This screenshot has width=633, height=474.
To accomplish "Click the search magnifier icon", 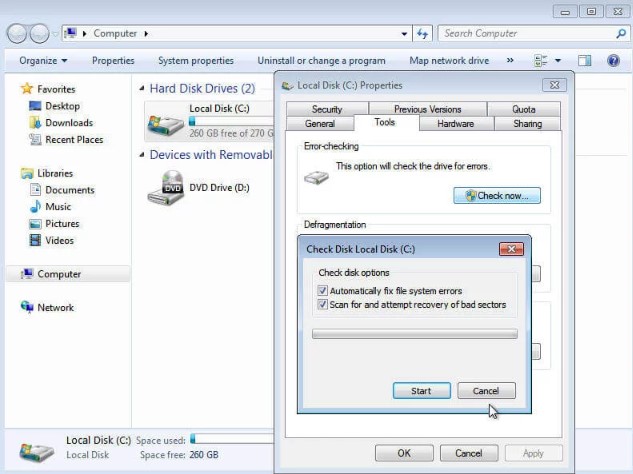I will point(621,34).
